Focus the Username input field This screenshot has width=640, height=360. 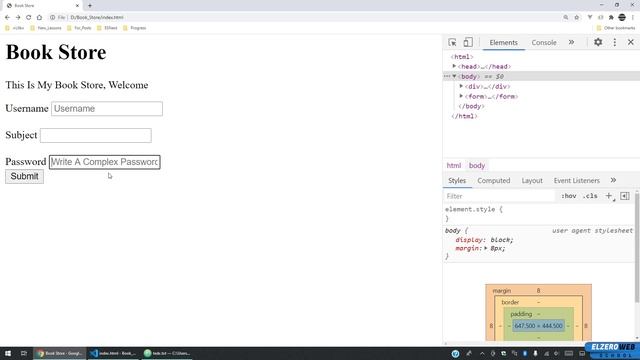coord(107,109)
